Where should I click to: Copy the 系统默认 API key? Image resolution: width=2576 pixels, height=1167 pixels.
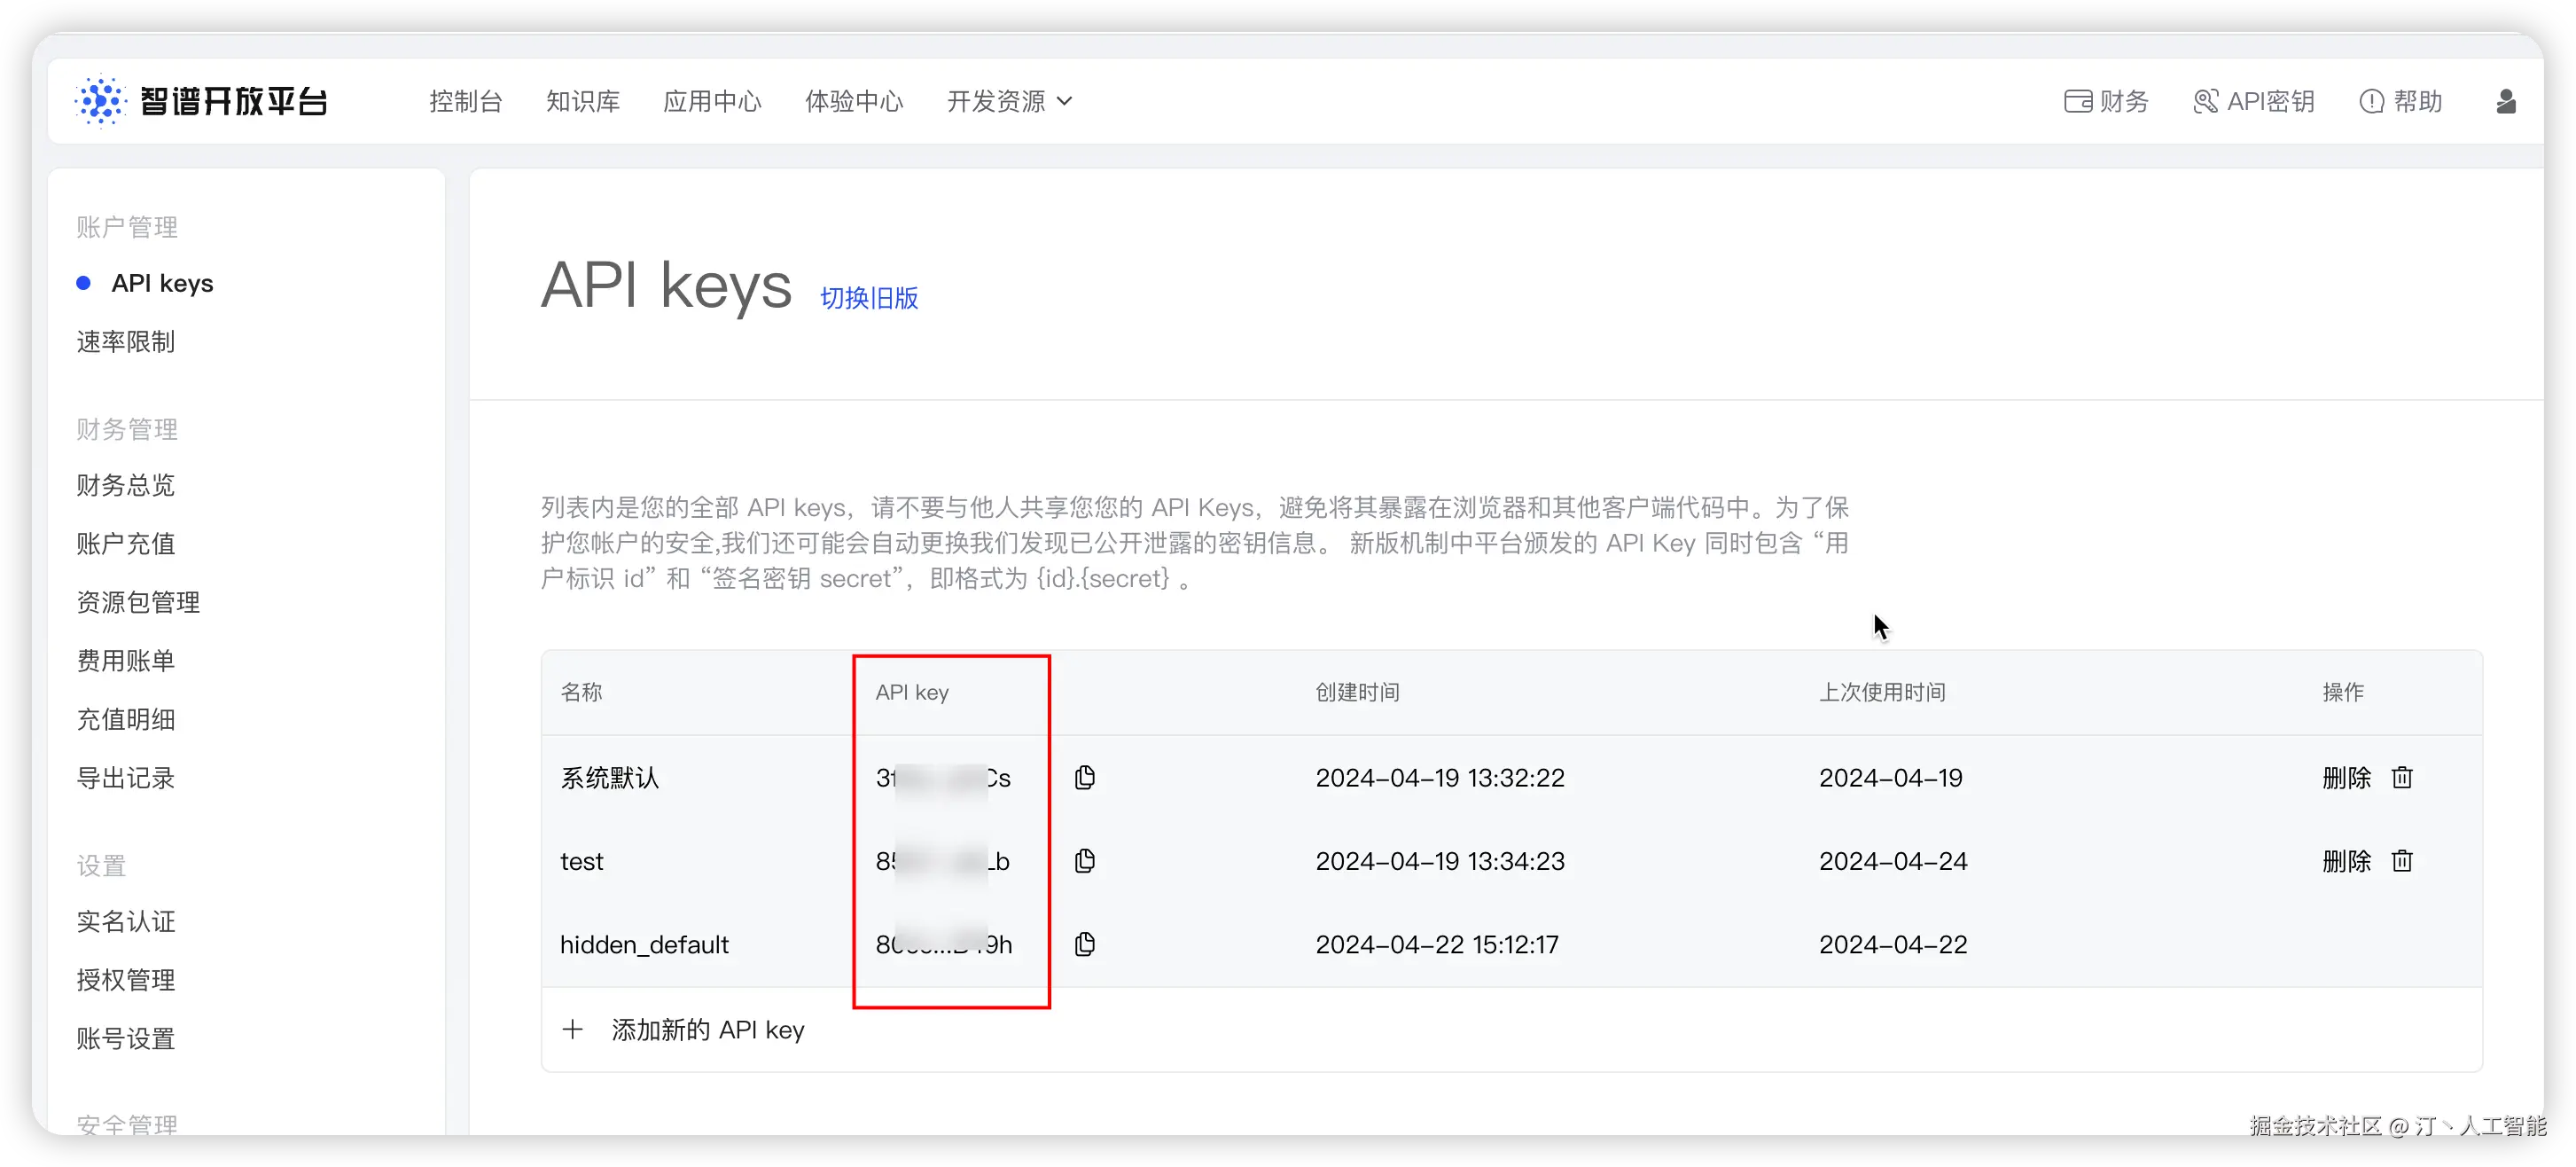tap(1085, 777)
